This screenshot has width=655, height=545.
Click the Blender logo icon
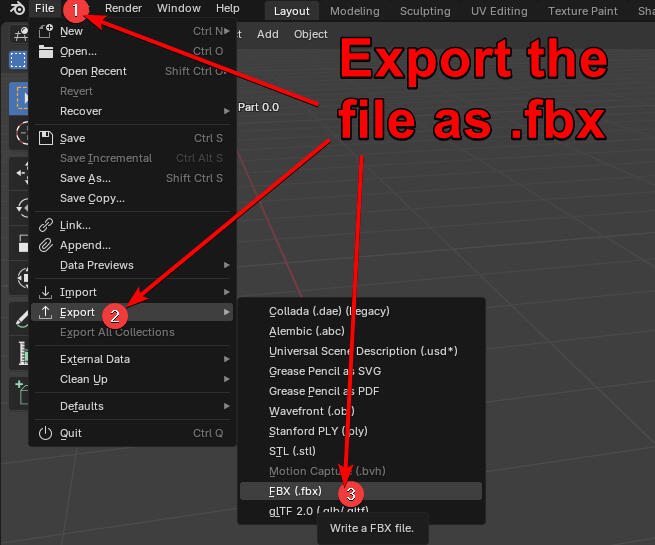coord(17,9)
